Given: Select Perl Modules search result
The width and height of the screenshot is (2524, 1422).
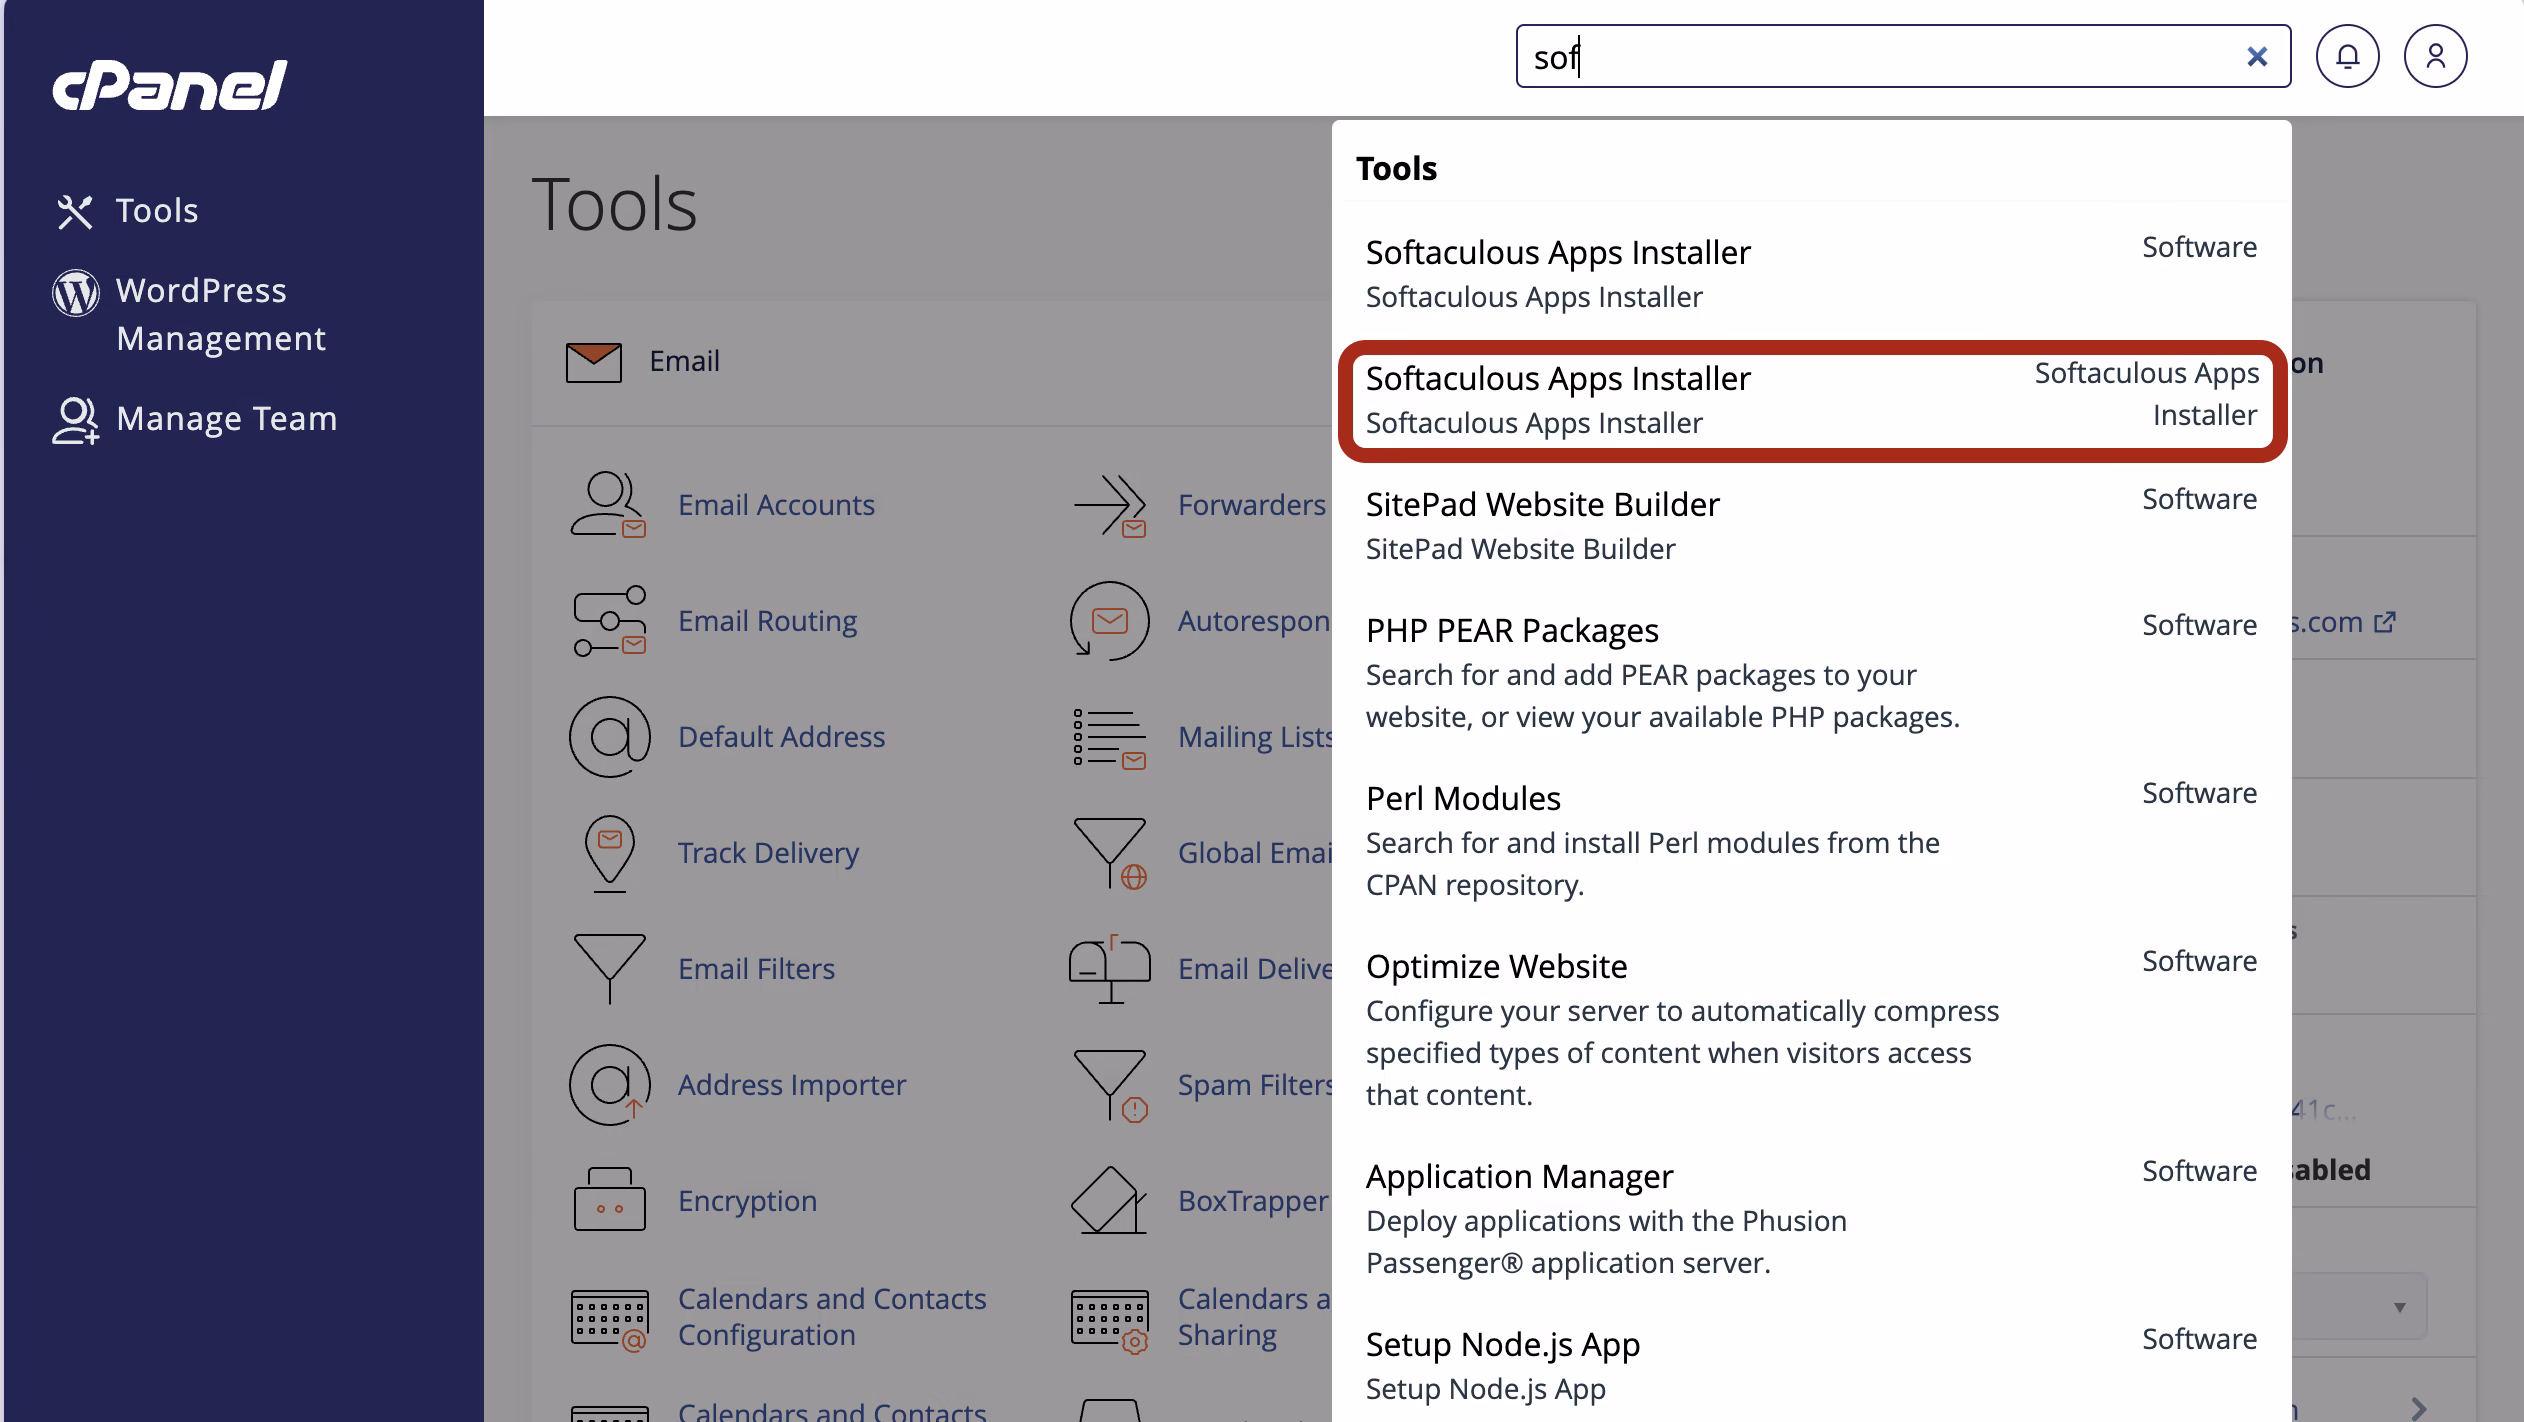Looking at the screenshot, I should tap(1811, 840).
